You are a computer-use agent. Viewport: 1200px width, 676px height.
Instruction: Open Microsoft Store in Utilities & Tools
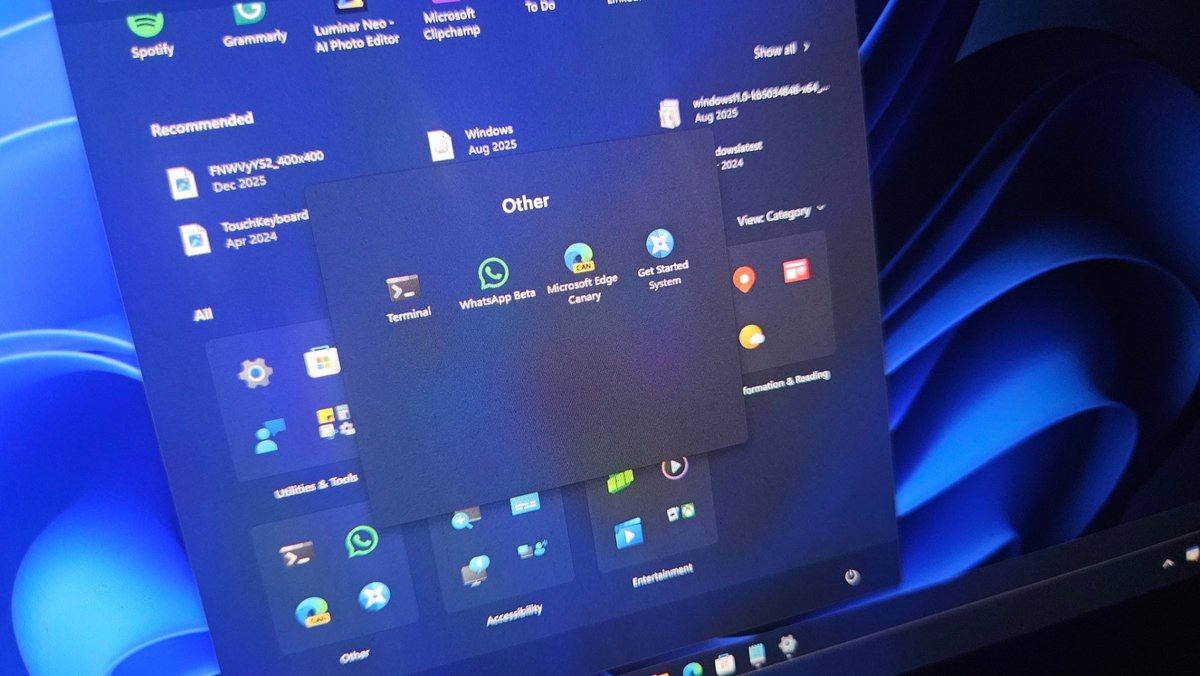tap(322, 362)
